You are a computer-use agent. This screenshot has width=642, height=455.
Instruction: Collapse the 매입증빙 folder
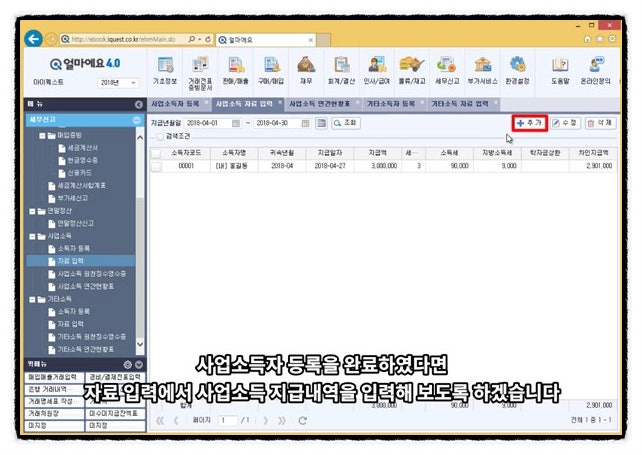click(42, 136)
